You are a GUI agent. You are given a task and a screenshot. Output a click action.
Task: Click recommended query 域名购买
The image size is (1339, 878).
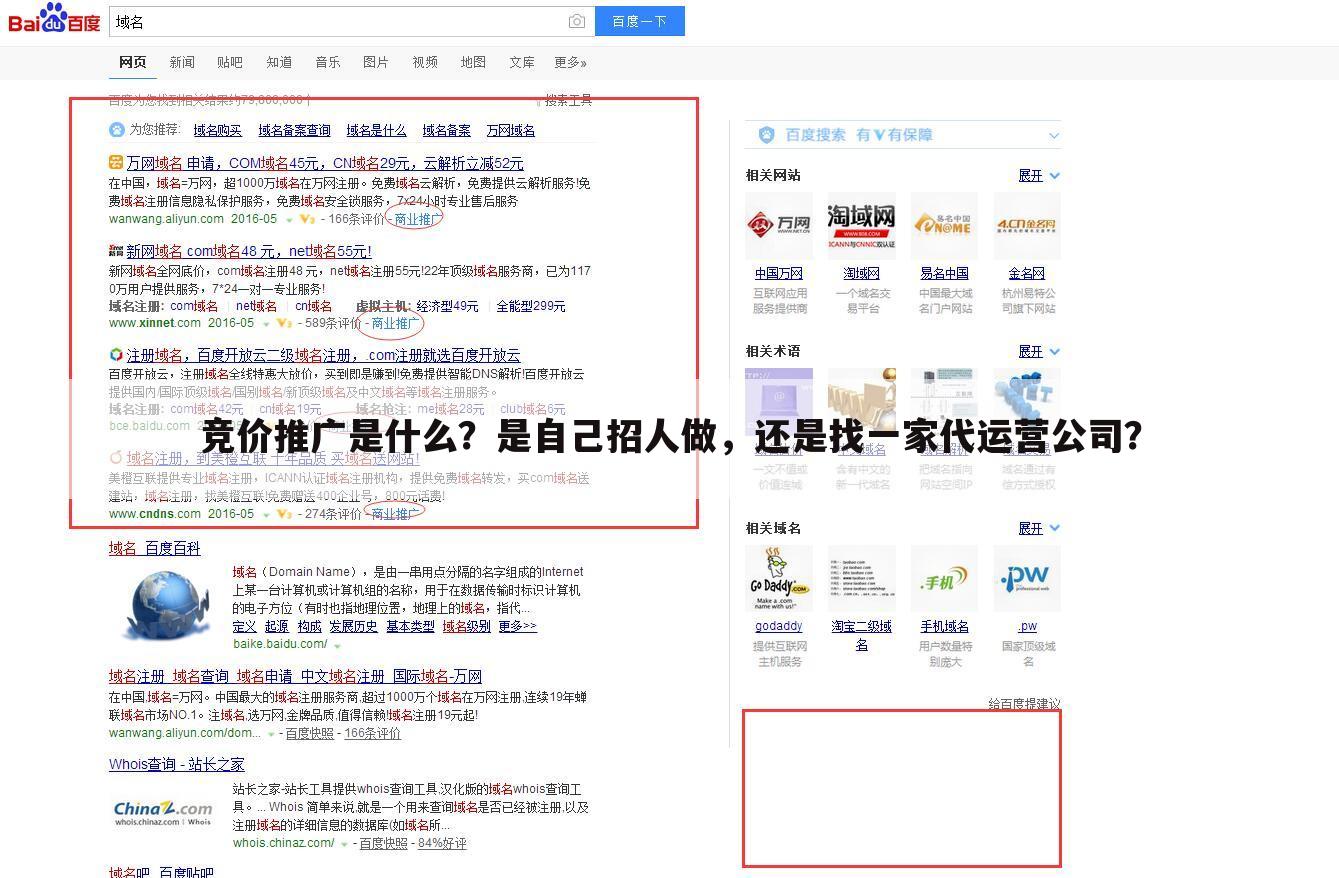(x=218, y=130)
